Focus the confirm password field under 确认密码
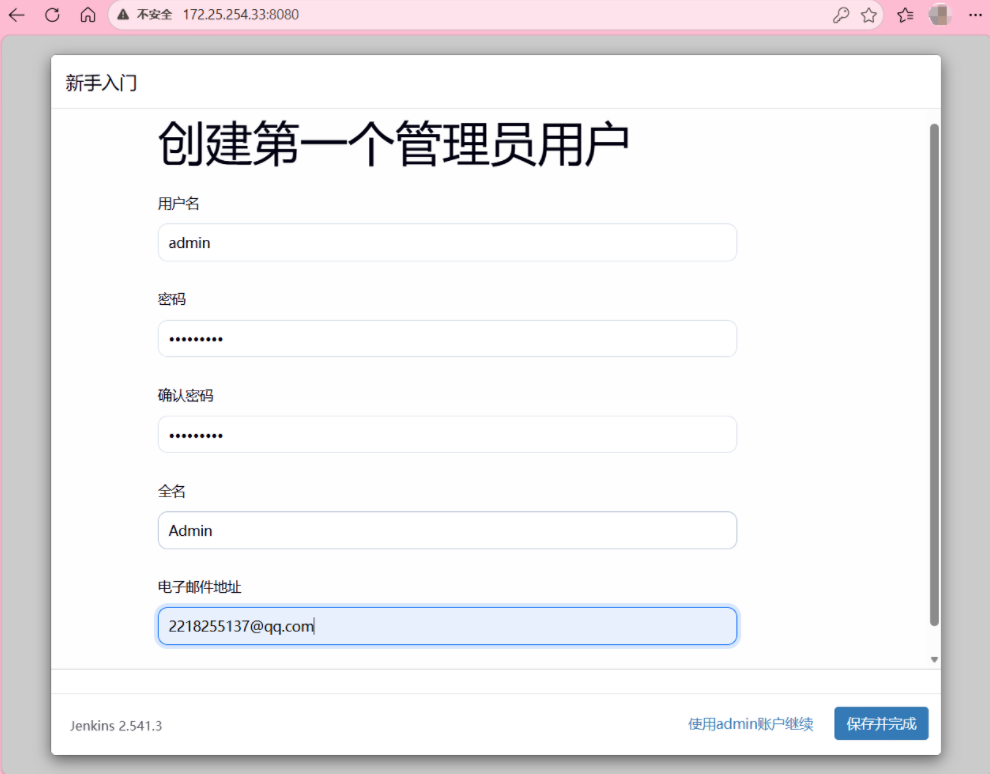This screenshot has width=990, height=774. (447, 434)
